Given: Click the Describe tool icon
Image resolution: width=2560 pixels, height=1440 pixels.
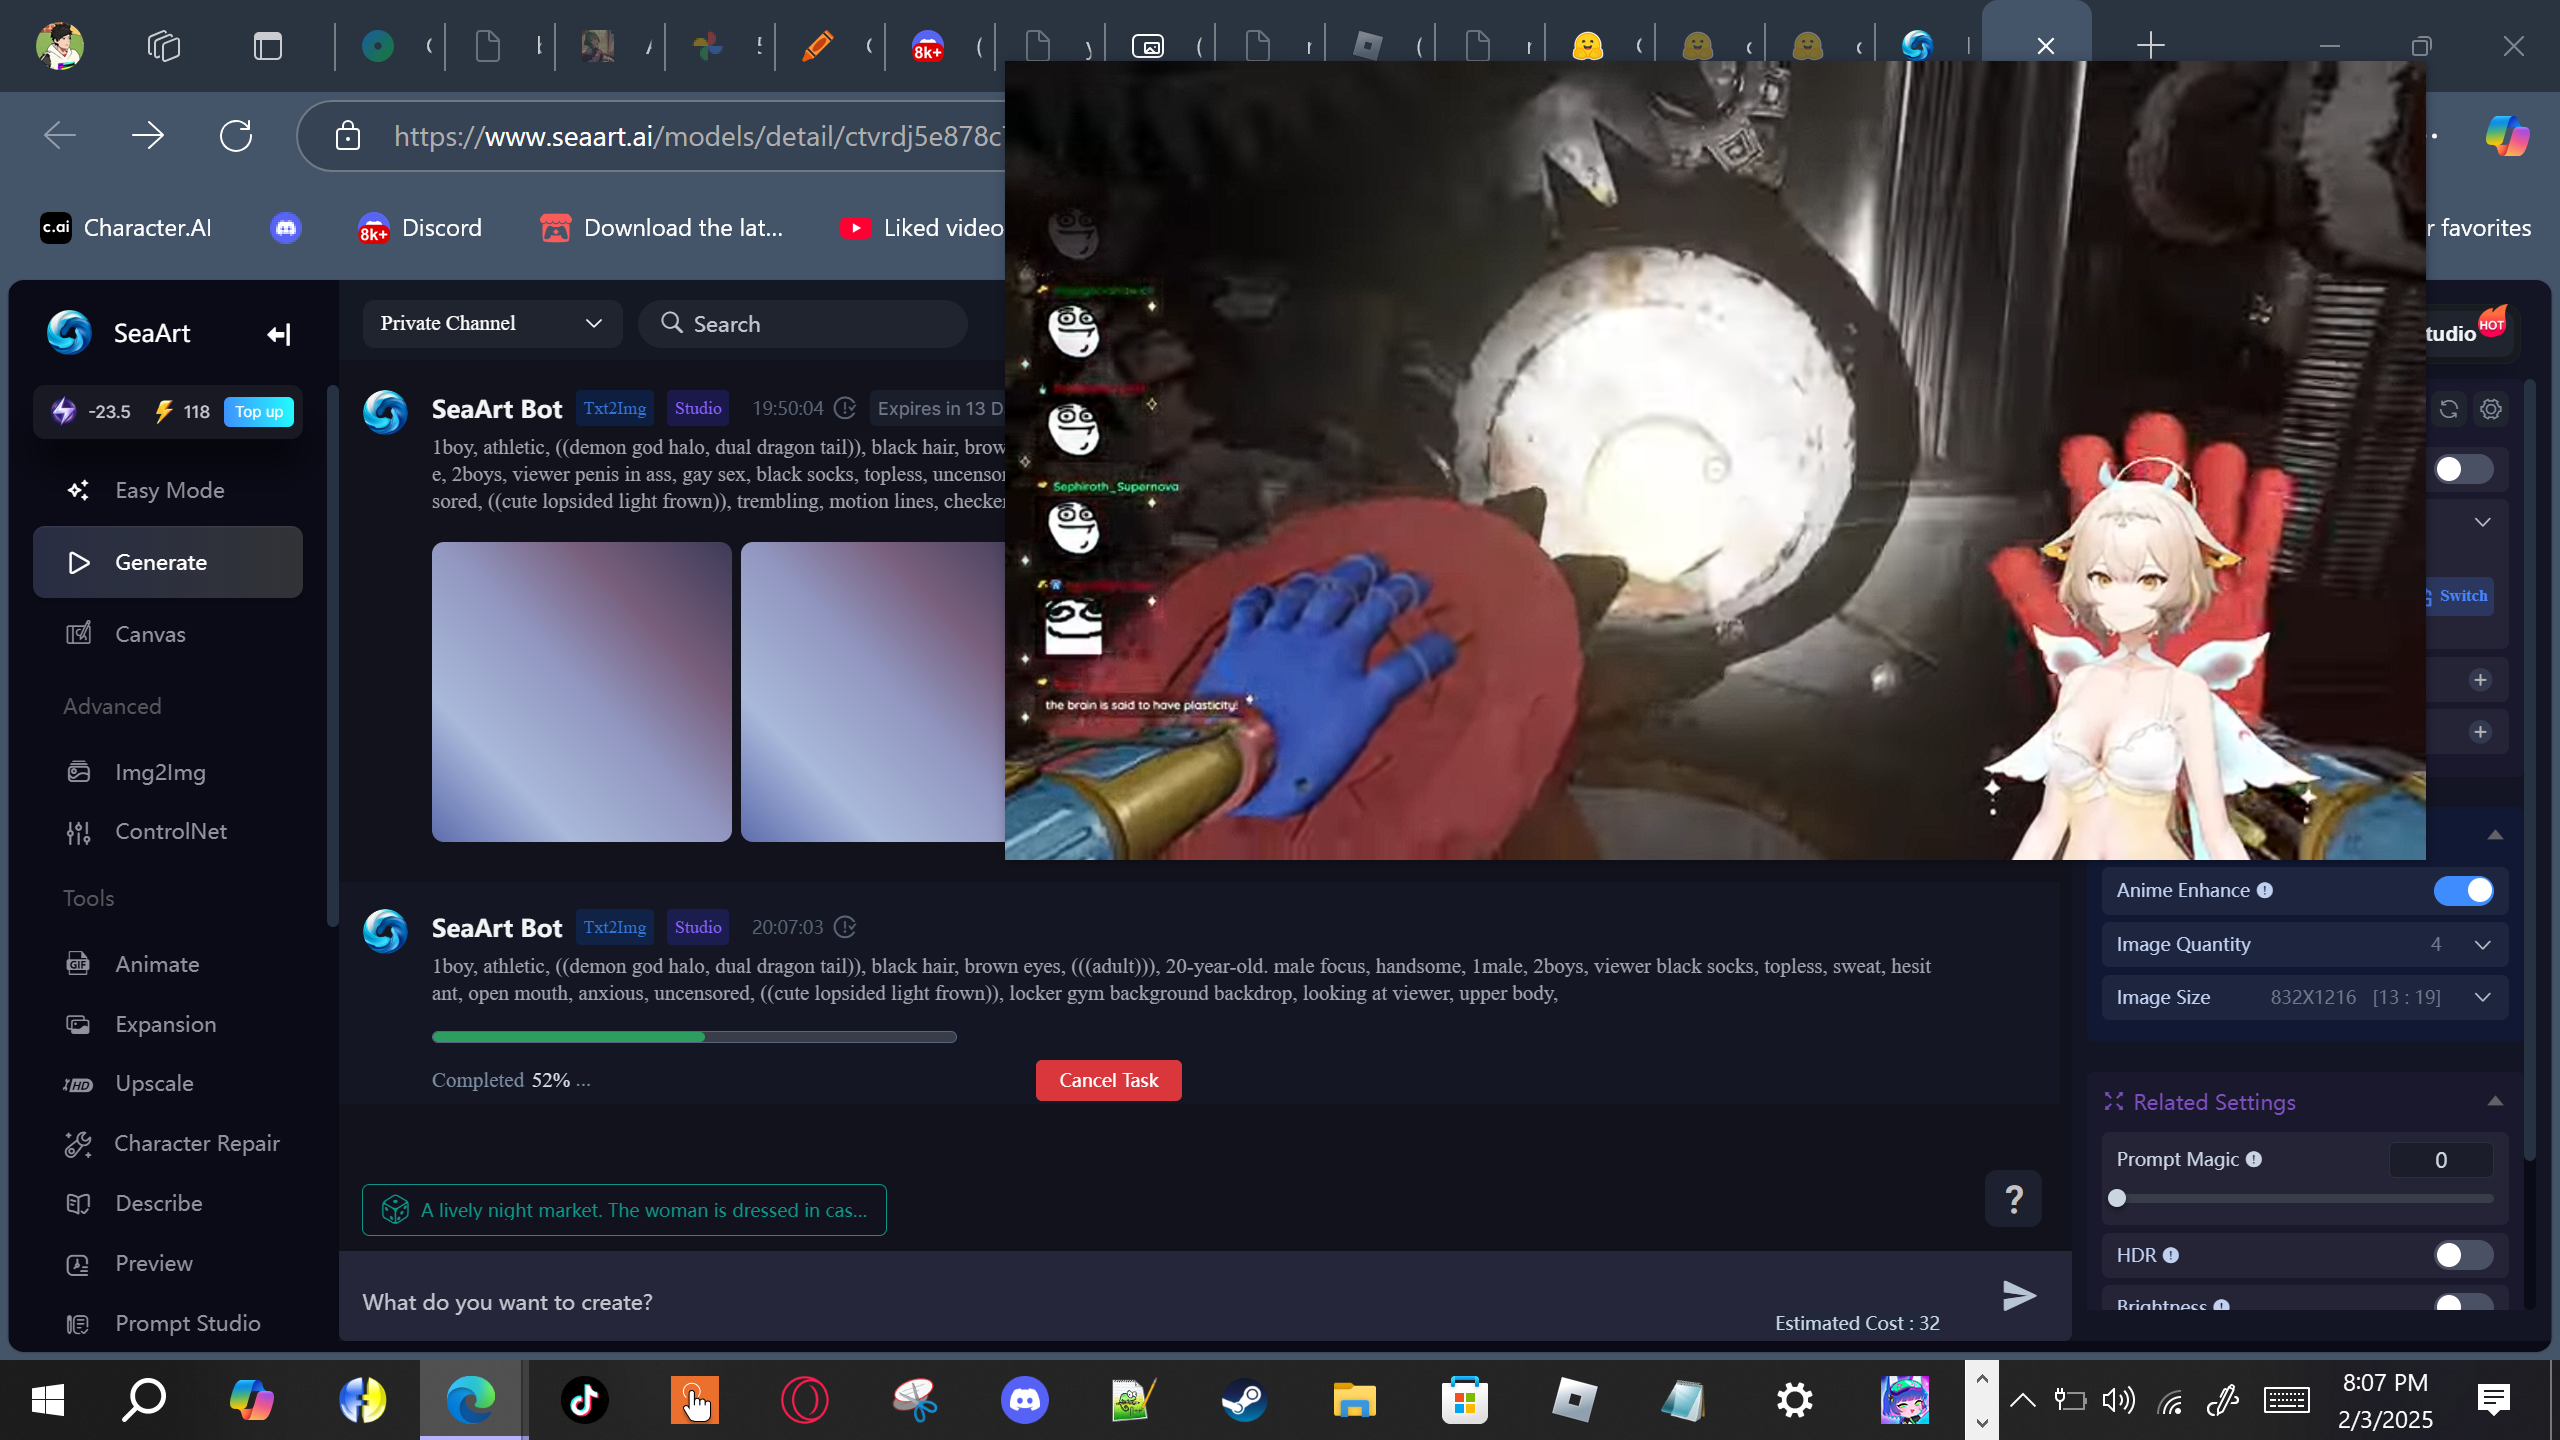Looking at the screenshot, I should (x=78, y=1204).
